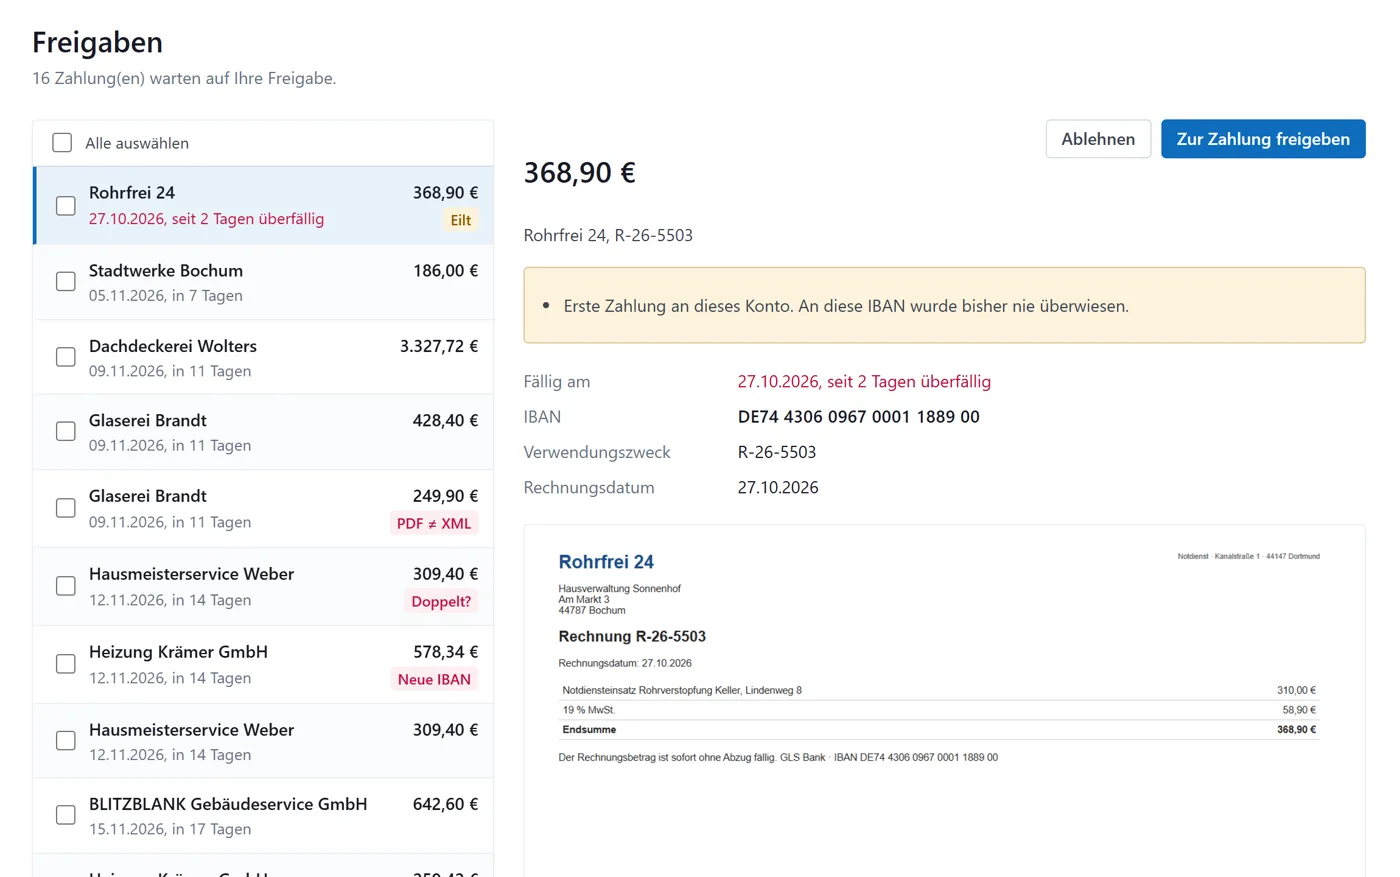Click the 'Eilt' badge on Rohrfrei 24
Viewport: 1400px width, 877px height.
(461, 220)
